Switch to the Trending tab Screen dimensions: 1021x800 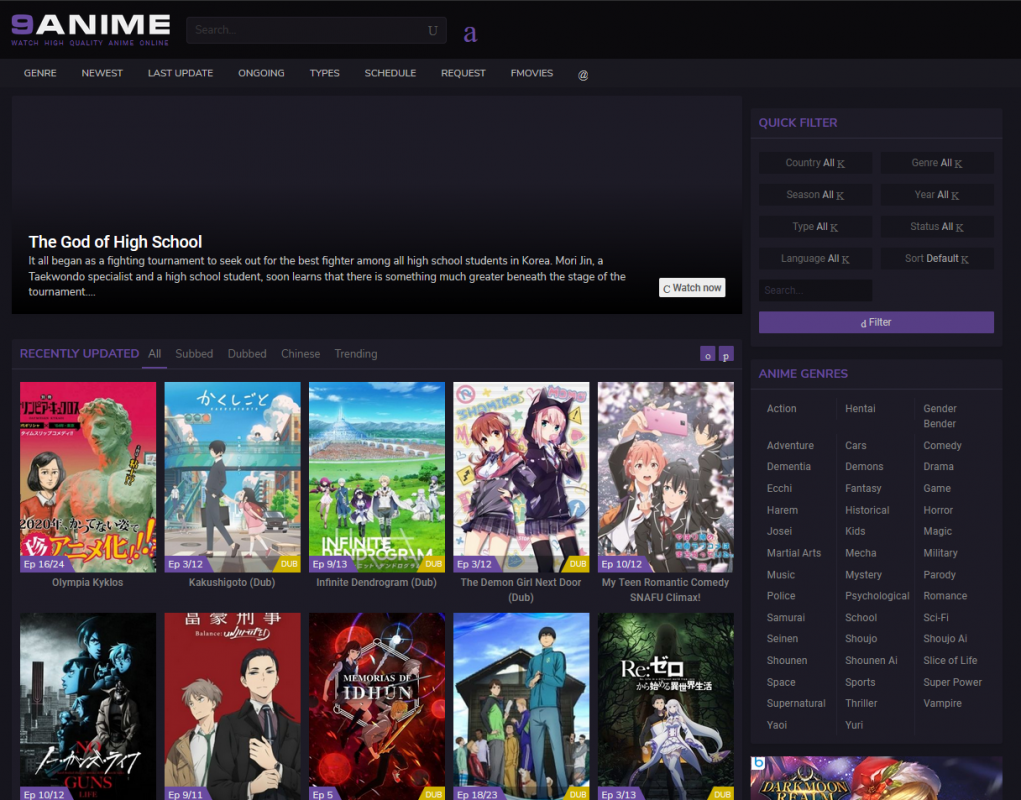[x=356, y=354]
